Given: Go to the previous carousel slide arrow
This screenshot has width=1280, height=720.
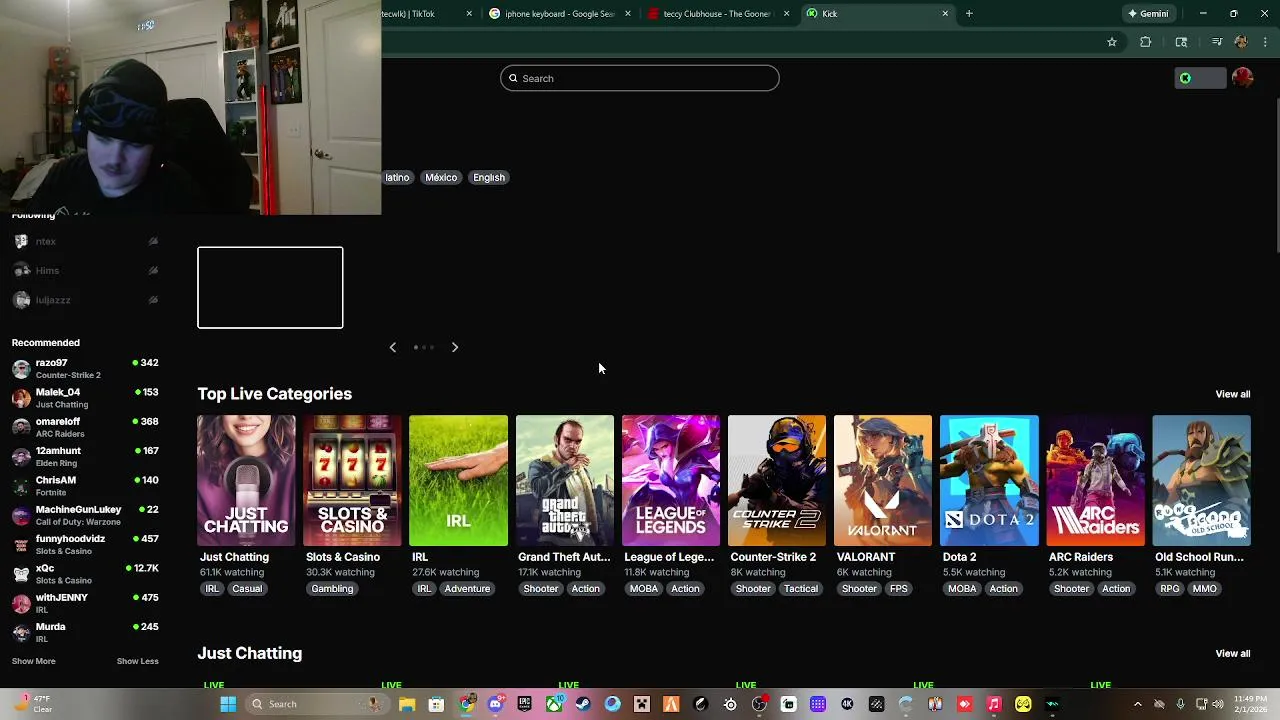Looking at the screenshot, I should 393,347.
